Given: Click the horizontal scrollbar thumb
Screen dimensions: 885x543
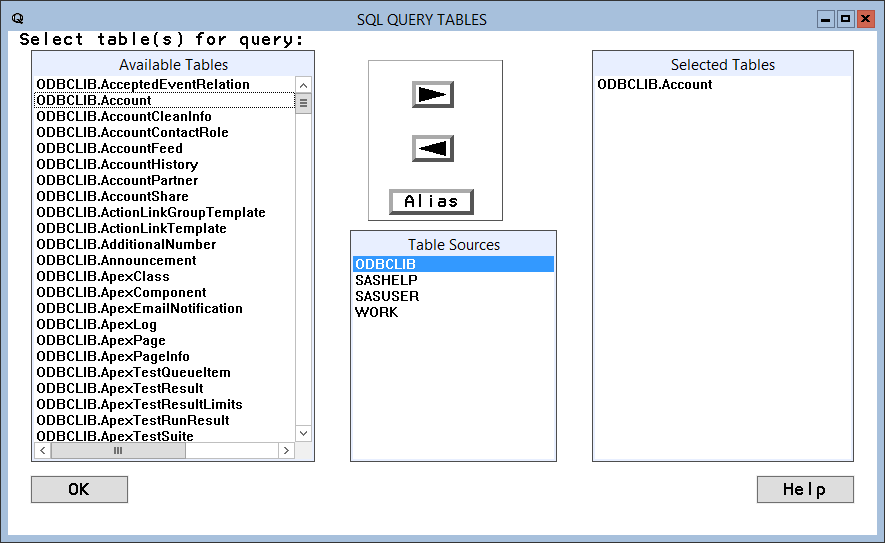Looking at the screenshot, I should click(x=118, y=451).
